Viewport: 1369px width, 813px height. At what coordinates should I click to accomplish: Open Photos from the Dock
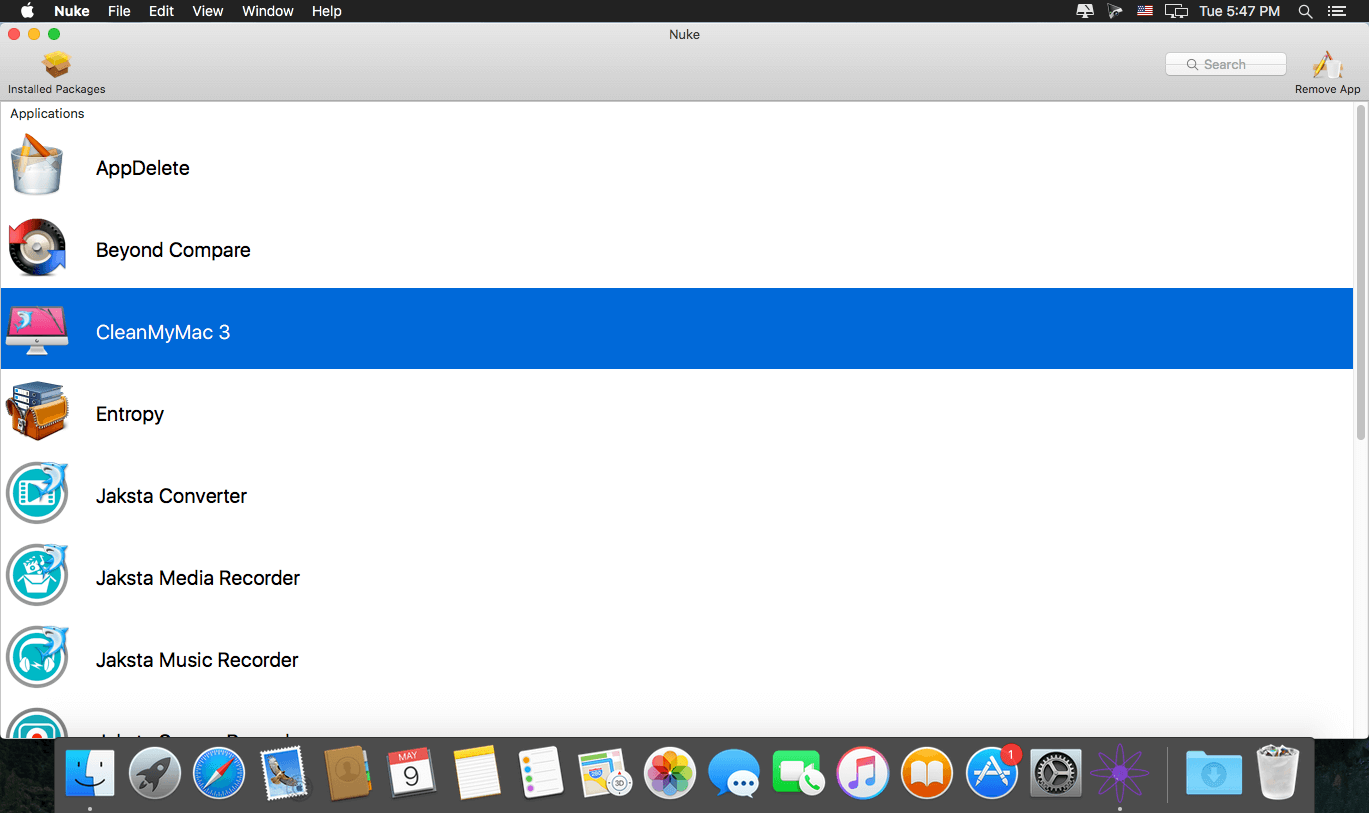[x=669, y=773]
